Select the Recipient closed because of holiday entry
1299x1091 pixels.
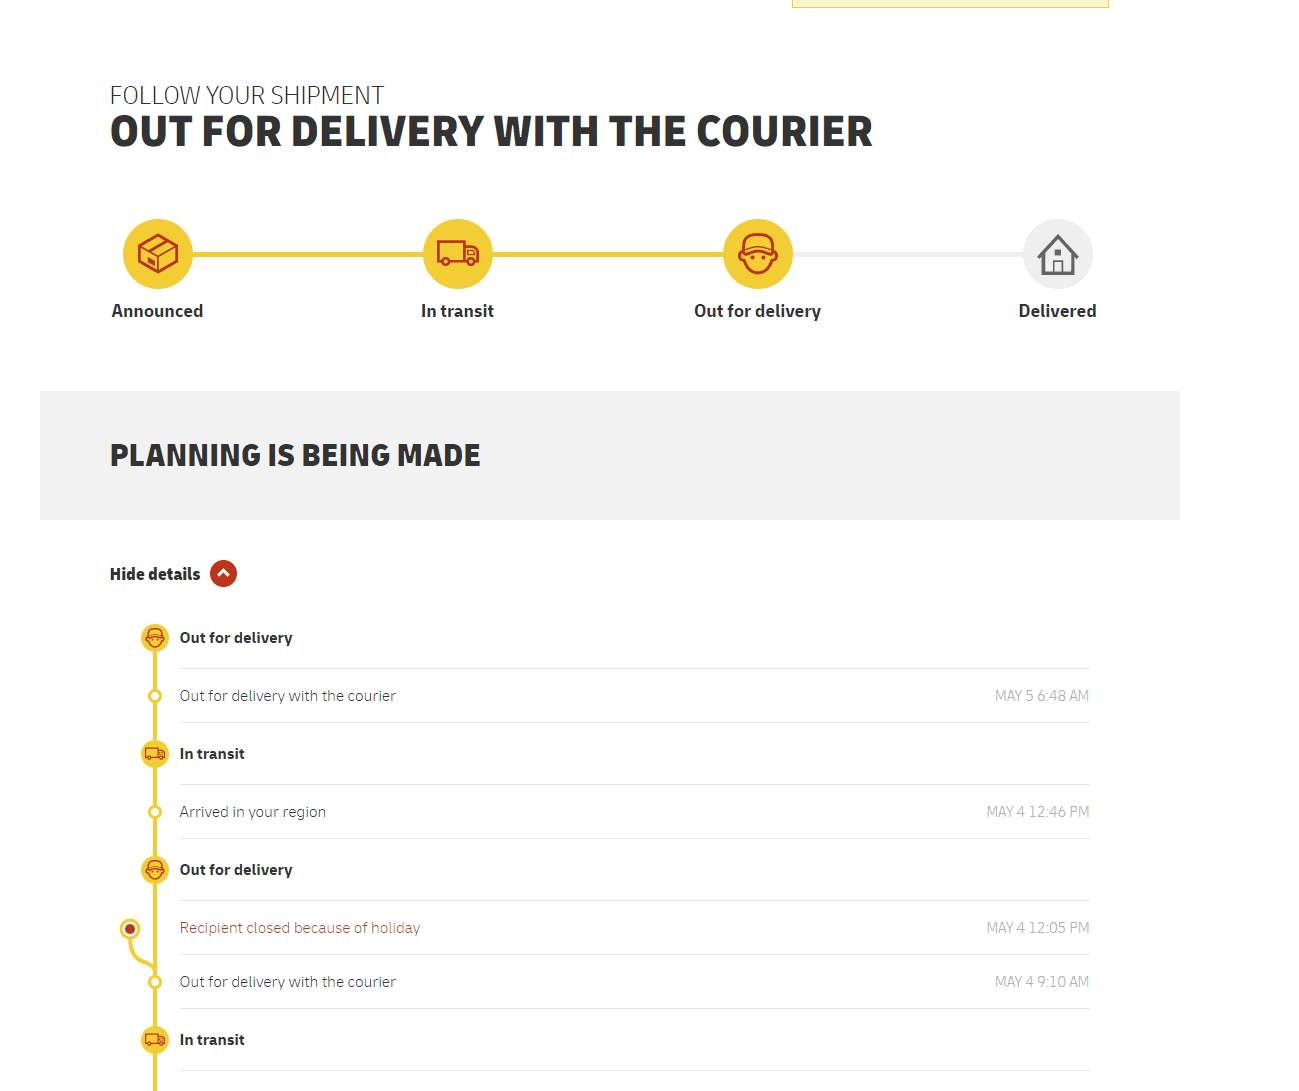point(634,928)
